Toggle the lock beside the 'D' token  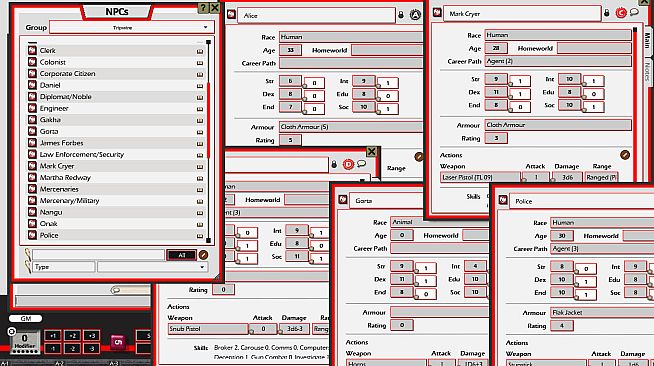(x=334, y=165)
